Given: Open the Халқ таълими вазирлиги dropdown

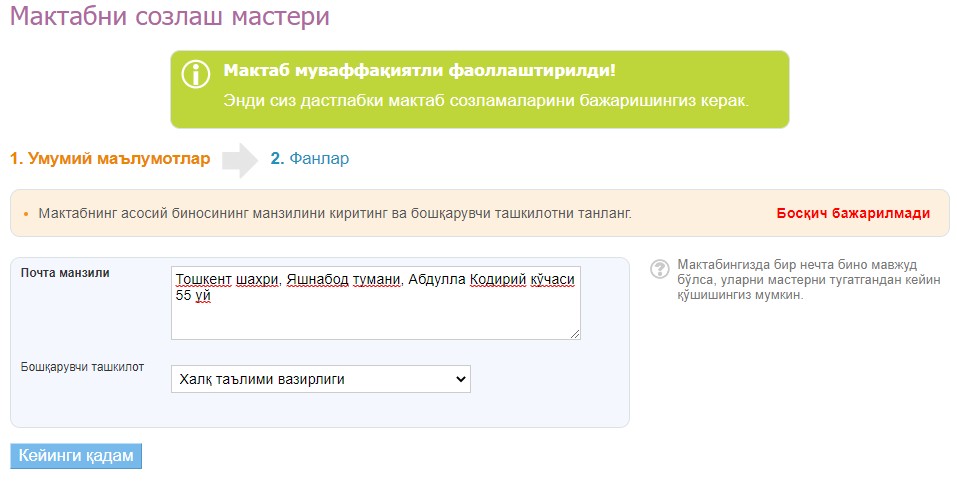Looking at the screenshot, I should pos(320,379).
